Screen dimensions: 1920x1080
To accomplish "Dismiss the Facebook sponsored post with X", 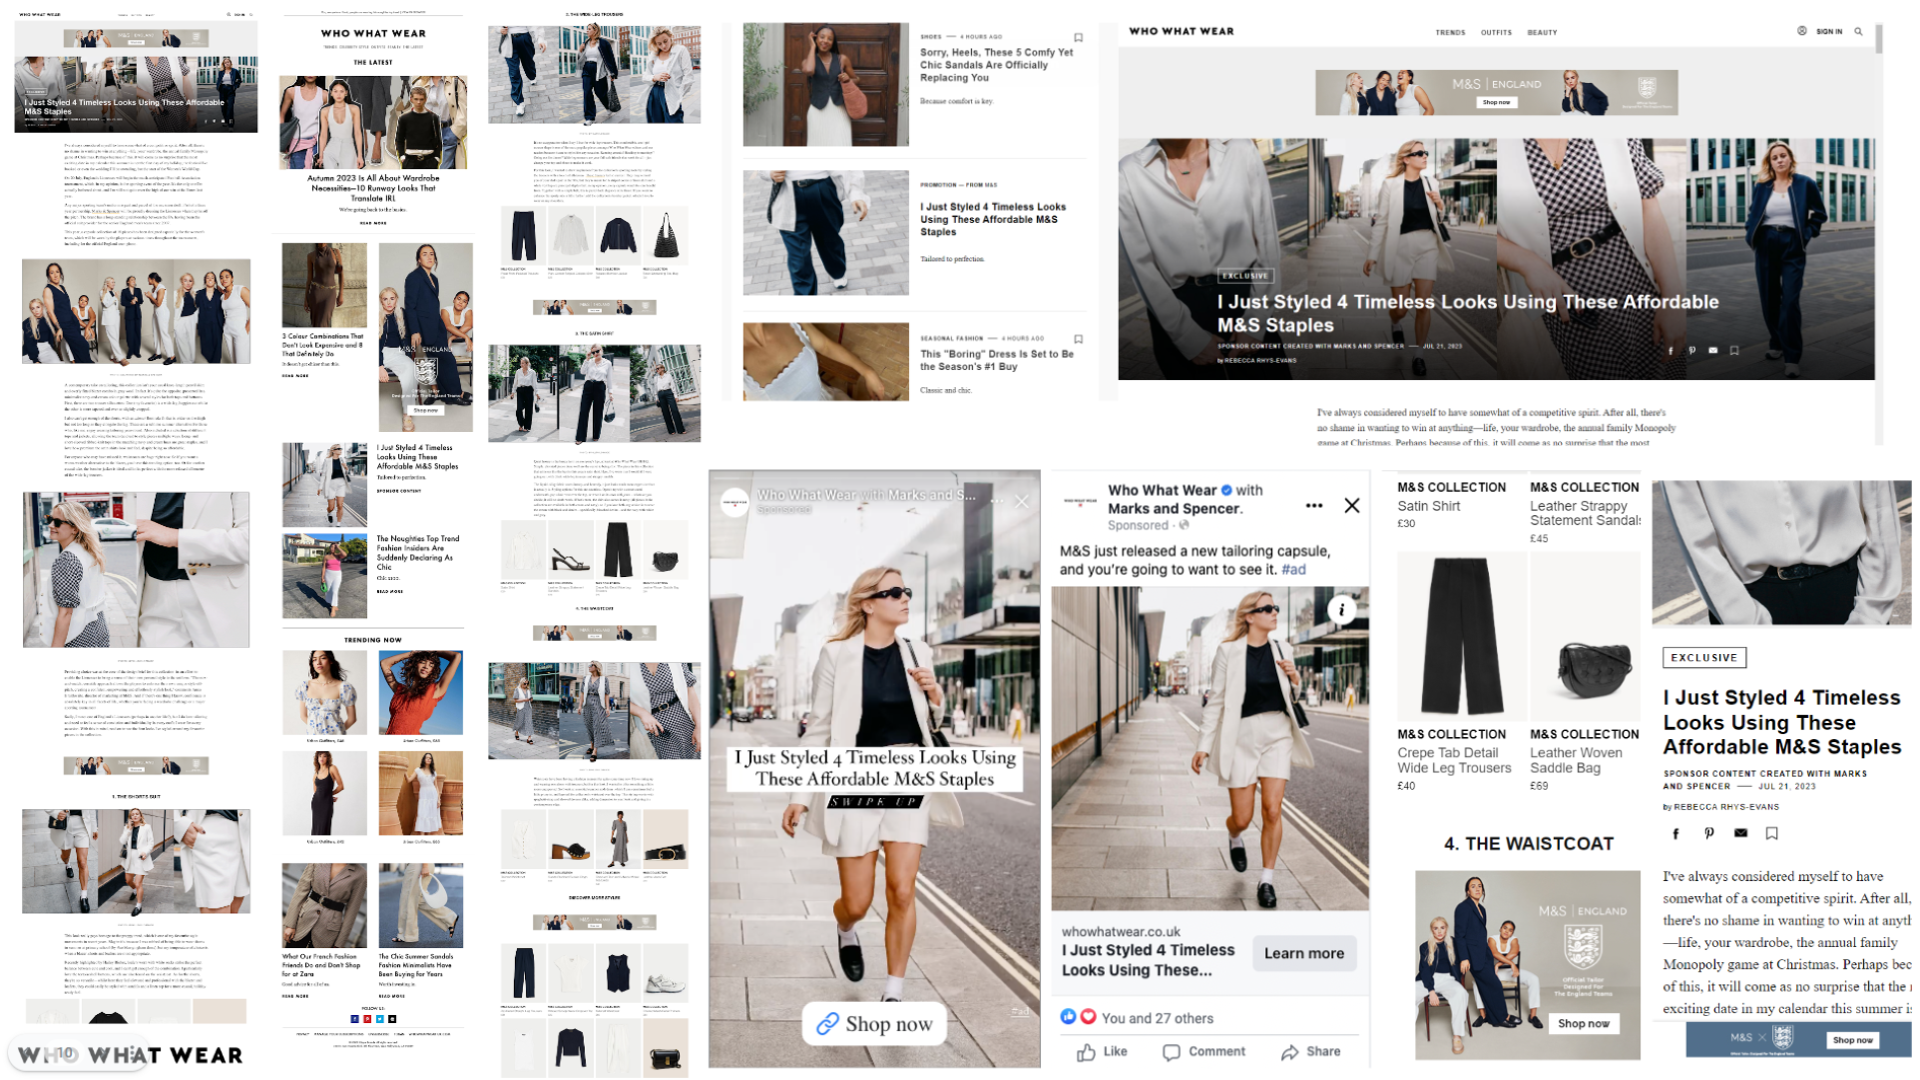I will coord(1352,506).
